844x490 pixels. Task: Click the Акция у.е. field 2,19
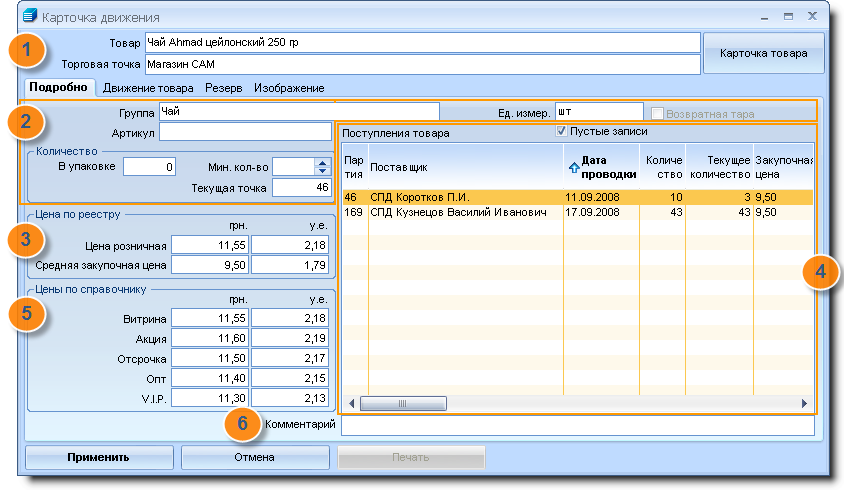point(290,338)
